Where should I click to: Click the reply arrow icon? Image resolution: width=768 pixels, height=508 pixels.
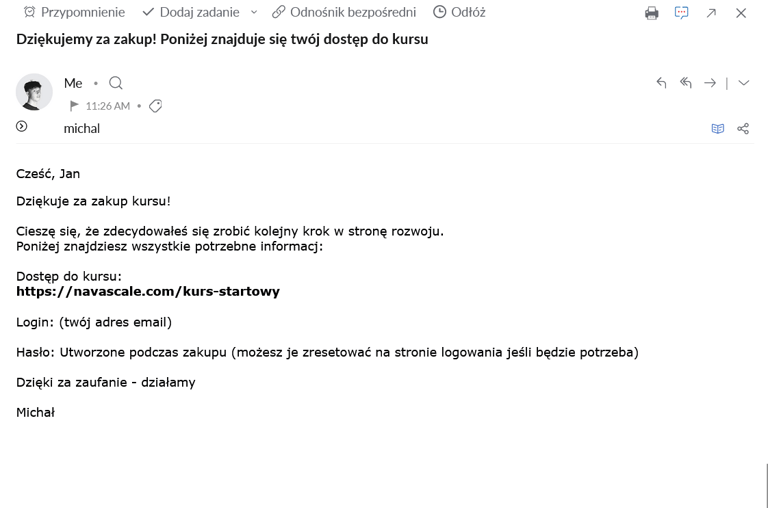coord(661,83)
